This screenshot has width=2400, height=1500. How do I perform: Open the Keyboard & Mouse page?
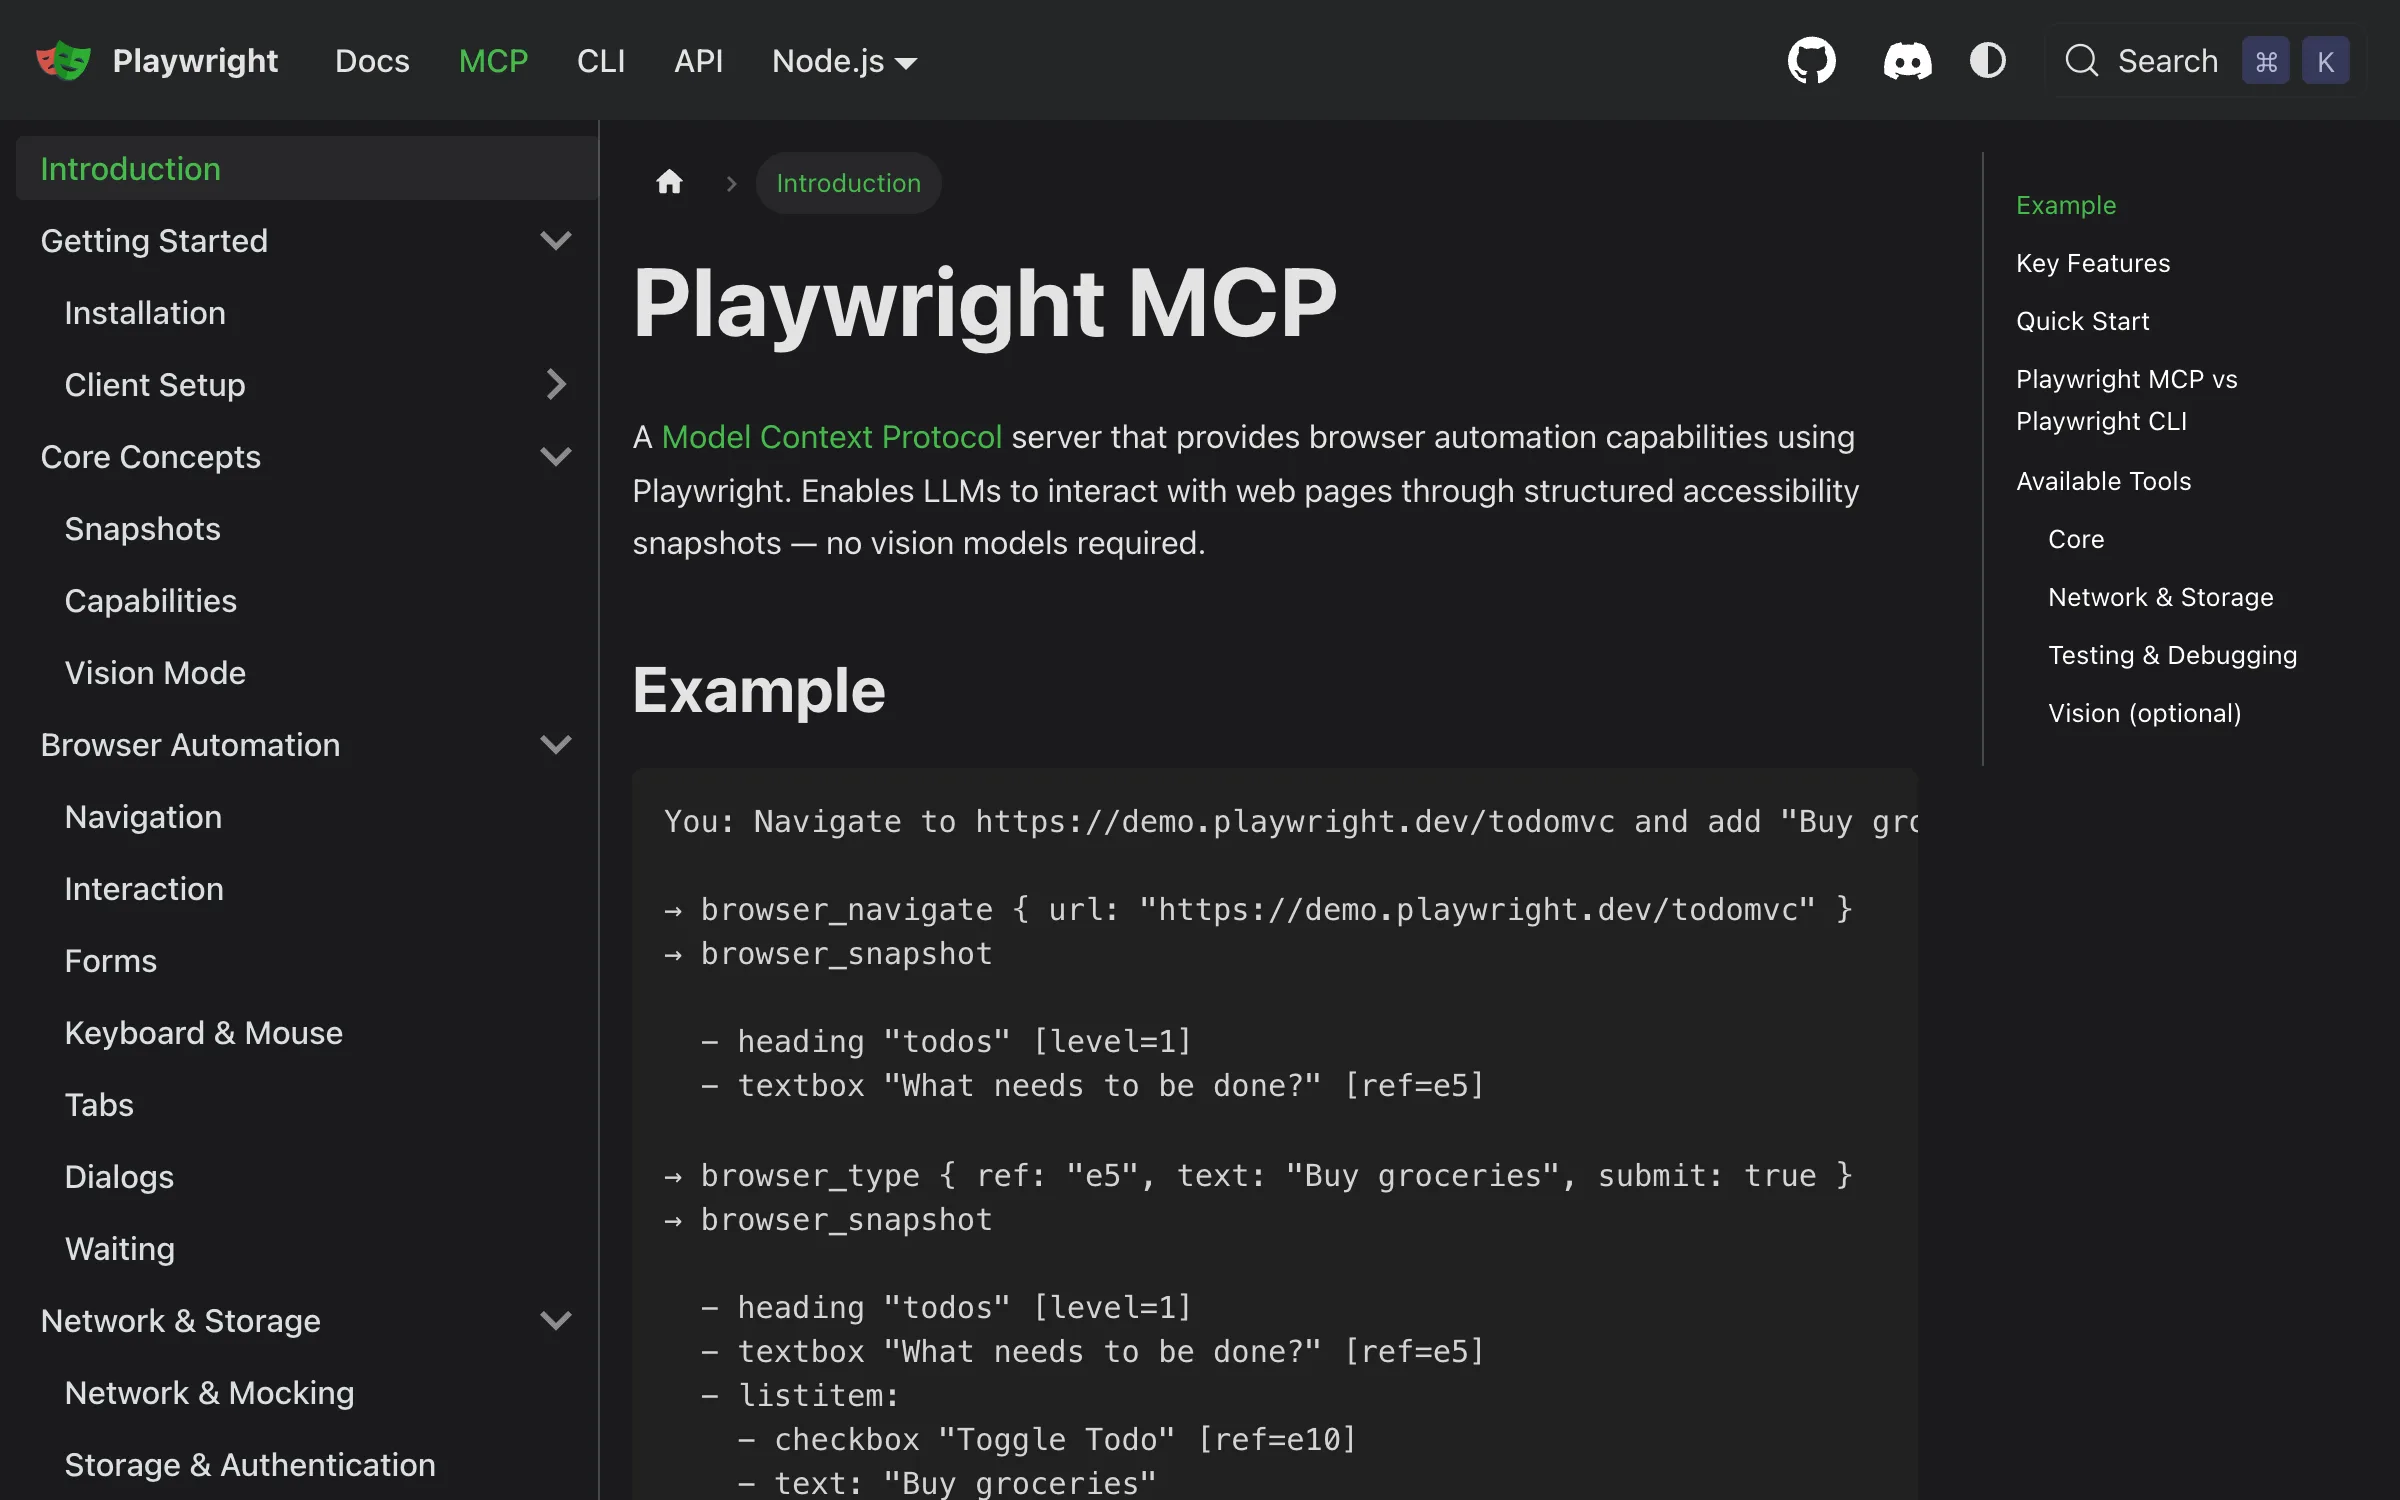coord(203,1033)
